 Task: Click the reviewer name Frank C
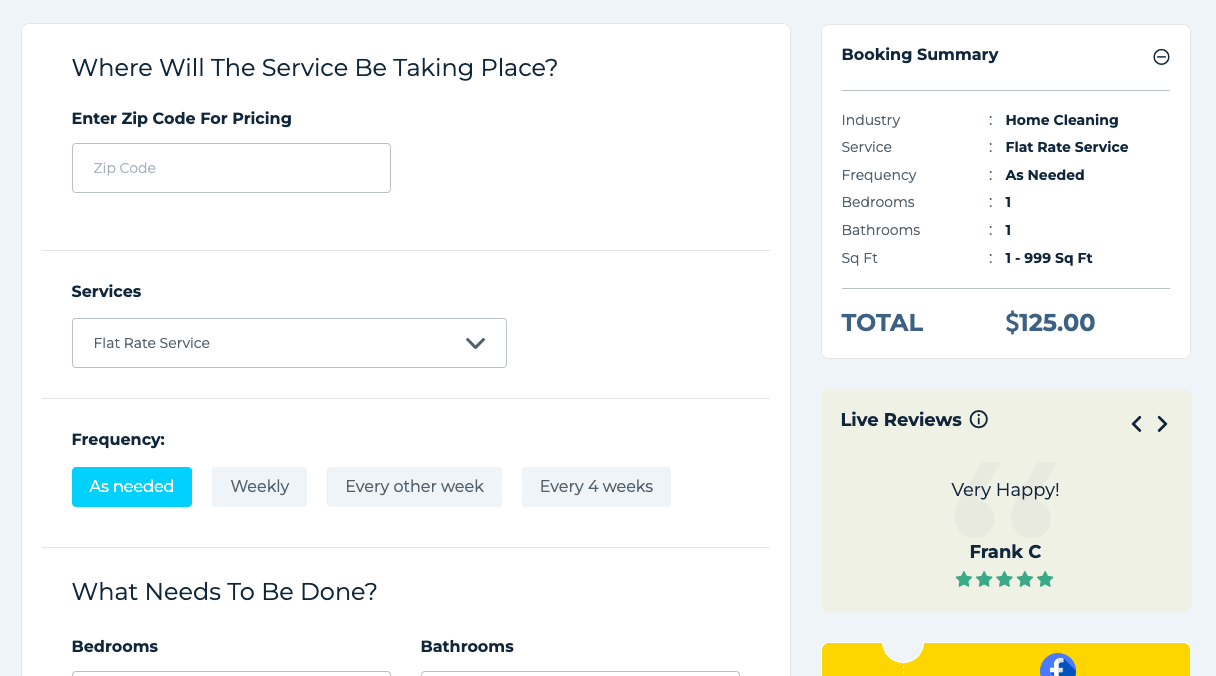[1005, 552]
